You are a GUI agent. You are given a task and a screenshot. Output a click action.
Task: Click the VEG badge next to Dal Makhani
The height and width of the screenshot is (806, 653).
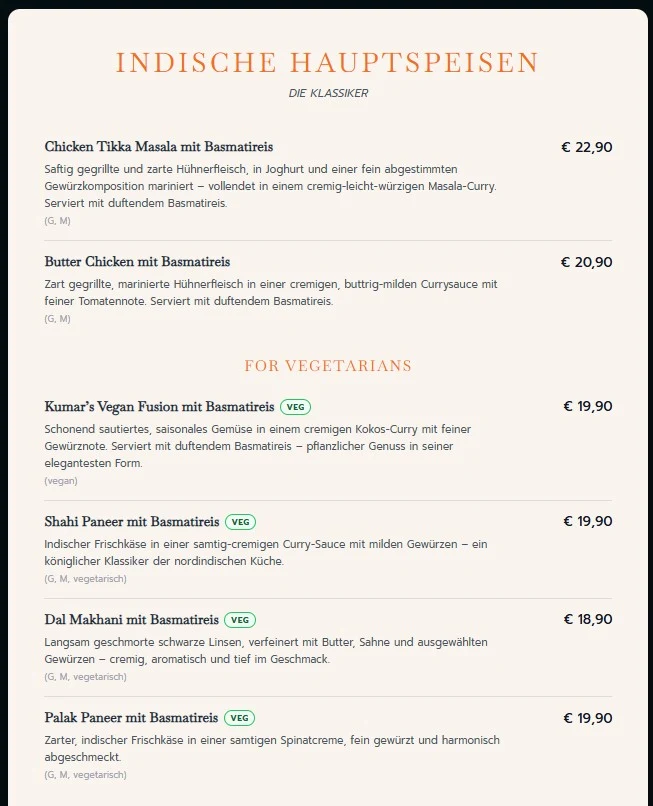point(240,620)
